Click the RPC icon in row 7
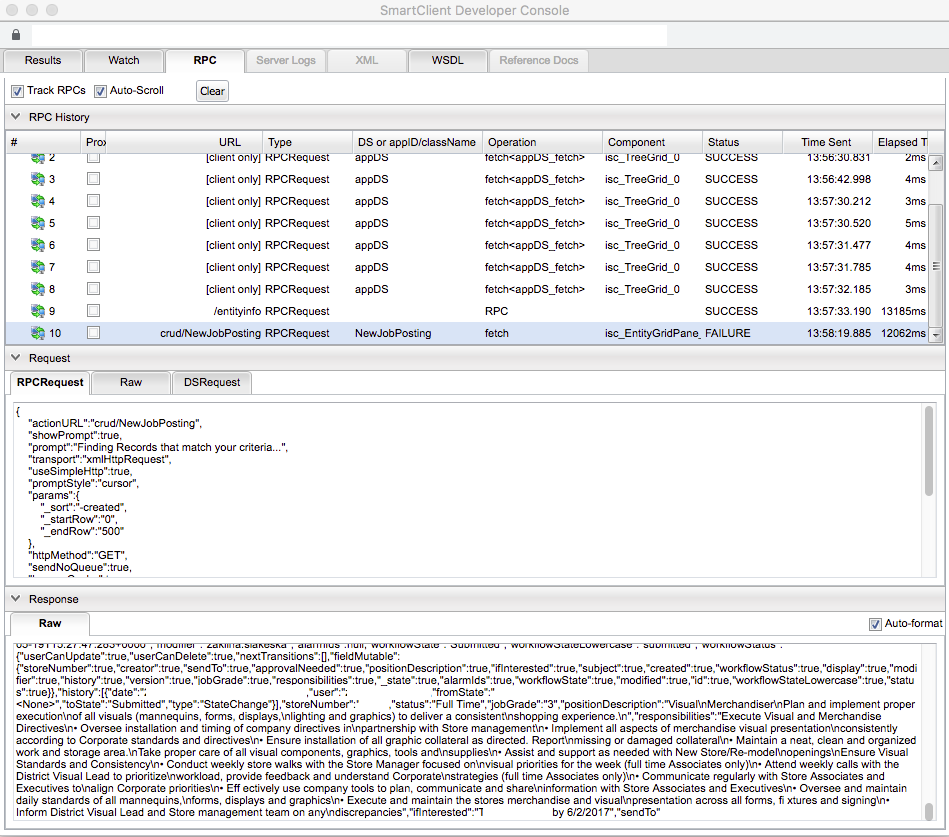 (x=38, y=267)
